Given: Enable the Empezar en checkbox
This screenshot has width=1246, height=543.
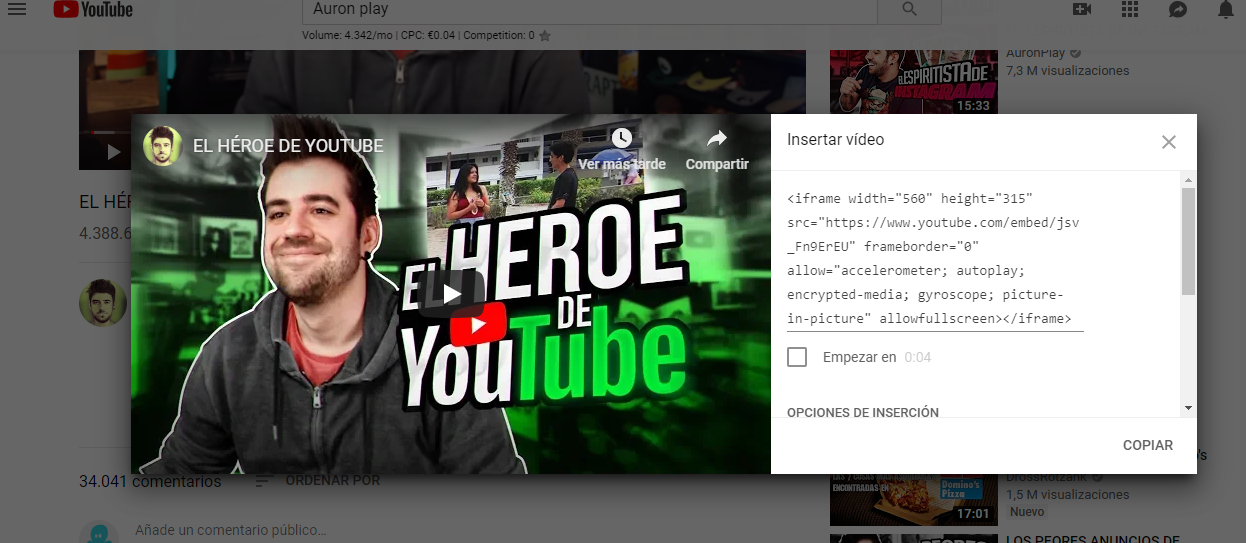Looking at the screenshot, I should (x=797, y=357).
